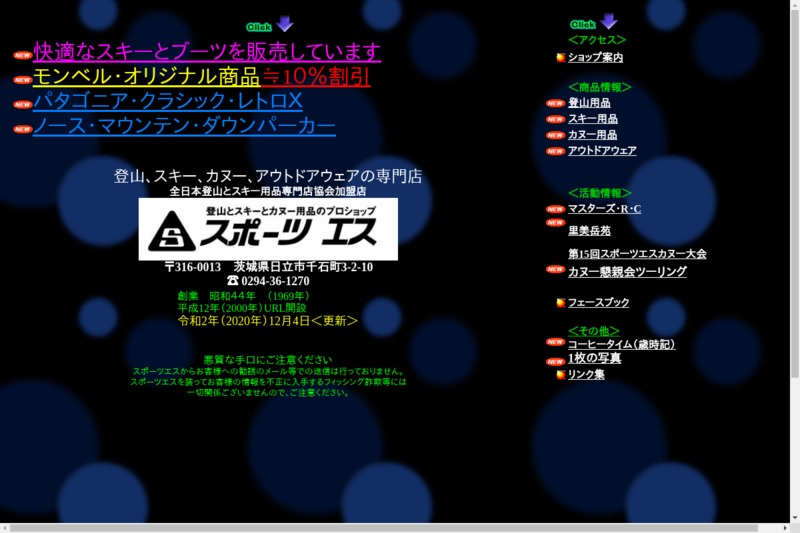Click the green Click badge above main links

[259, 27]
